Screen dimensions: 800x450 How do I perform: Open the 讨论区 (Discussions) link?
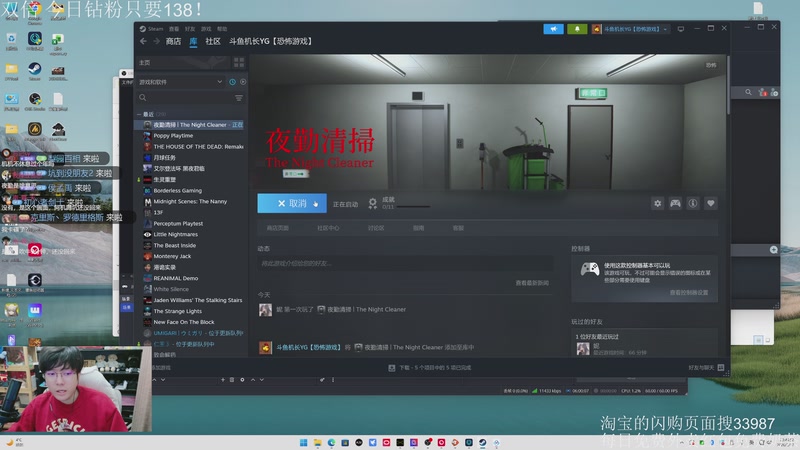point(376,228)
